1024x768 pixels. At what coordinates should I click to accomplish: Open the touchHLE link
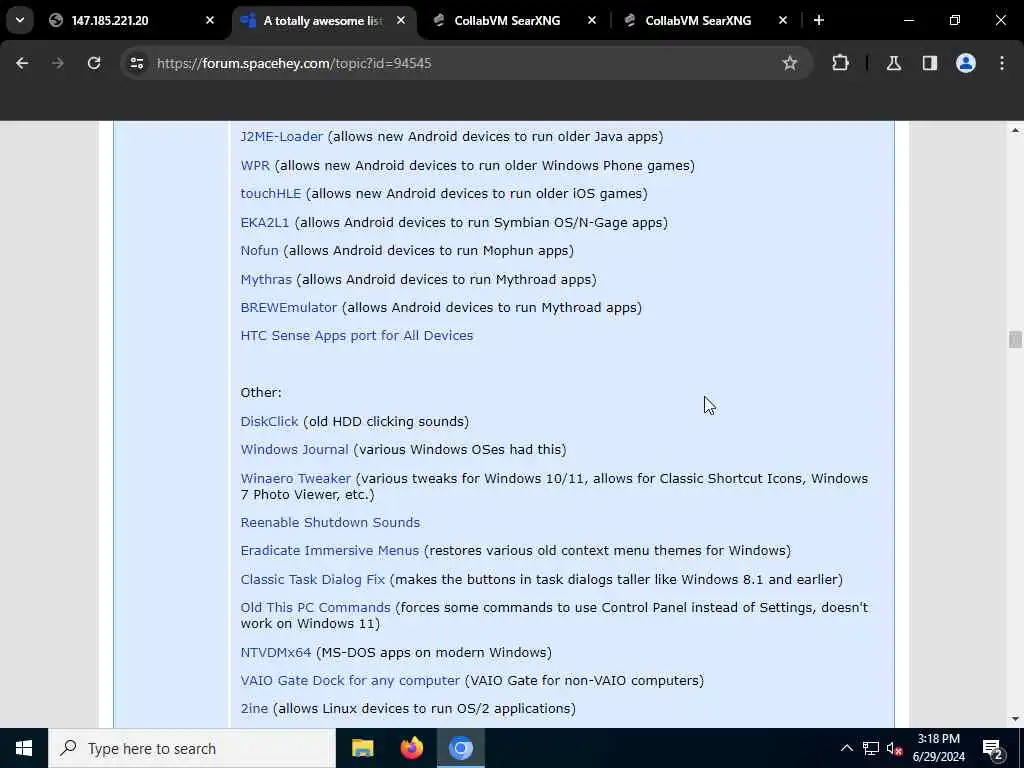pos(270,193)
